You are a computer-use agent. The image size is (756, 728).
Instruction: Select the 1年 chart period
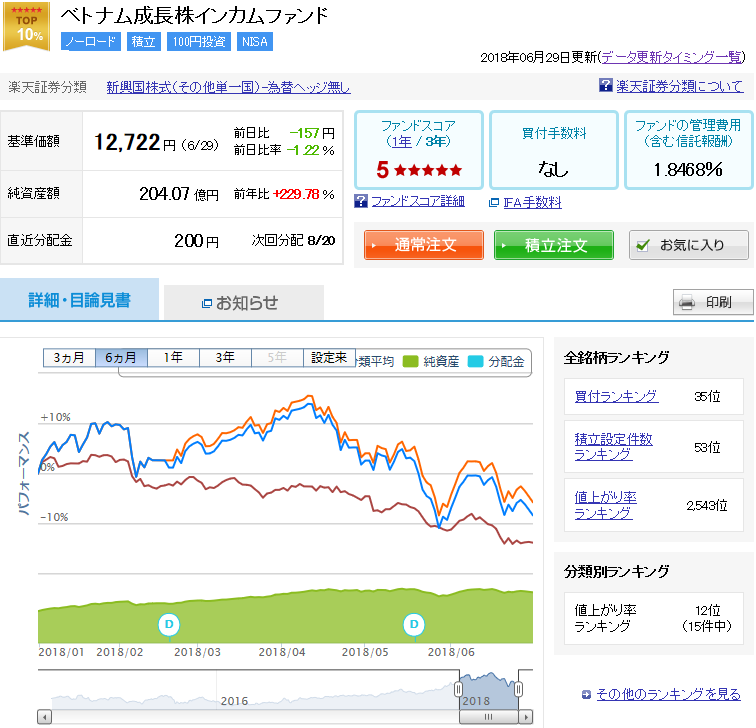[x=173, y=358]
